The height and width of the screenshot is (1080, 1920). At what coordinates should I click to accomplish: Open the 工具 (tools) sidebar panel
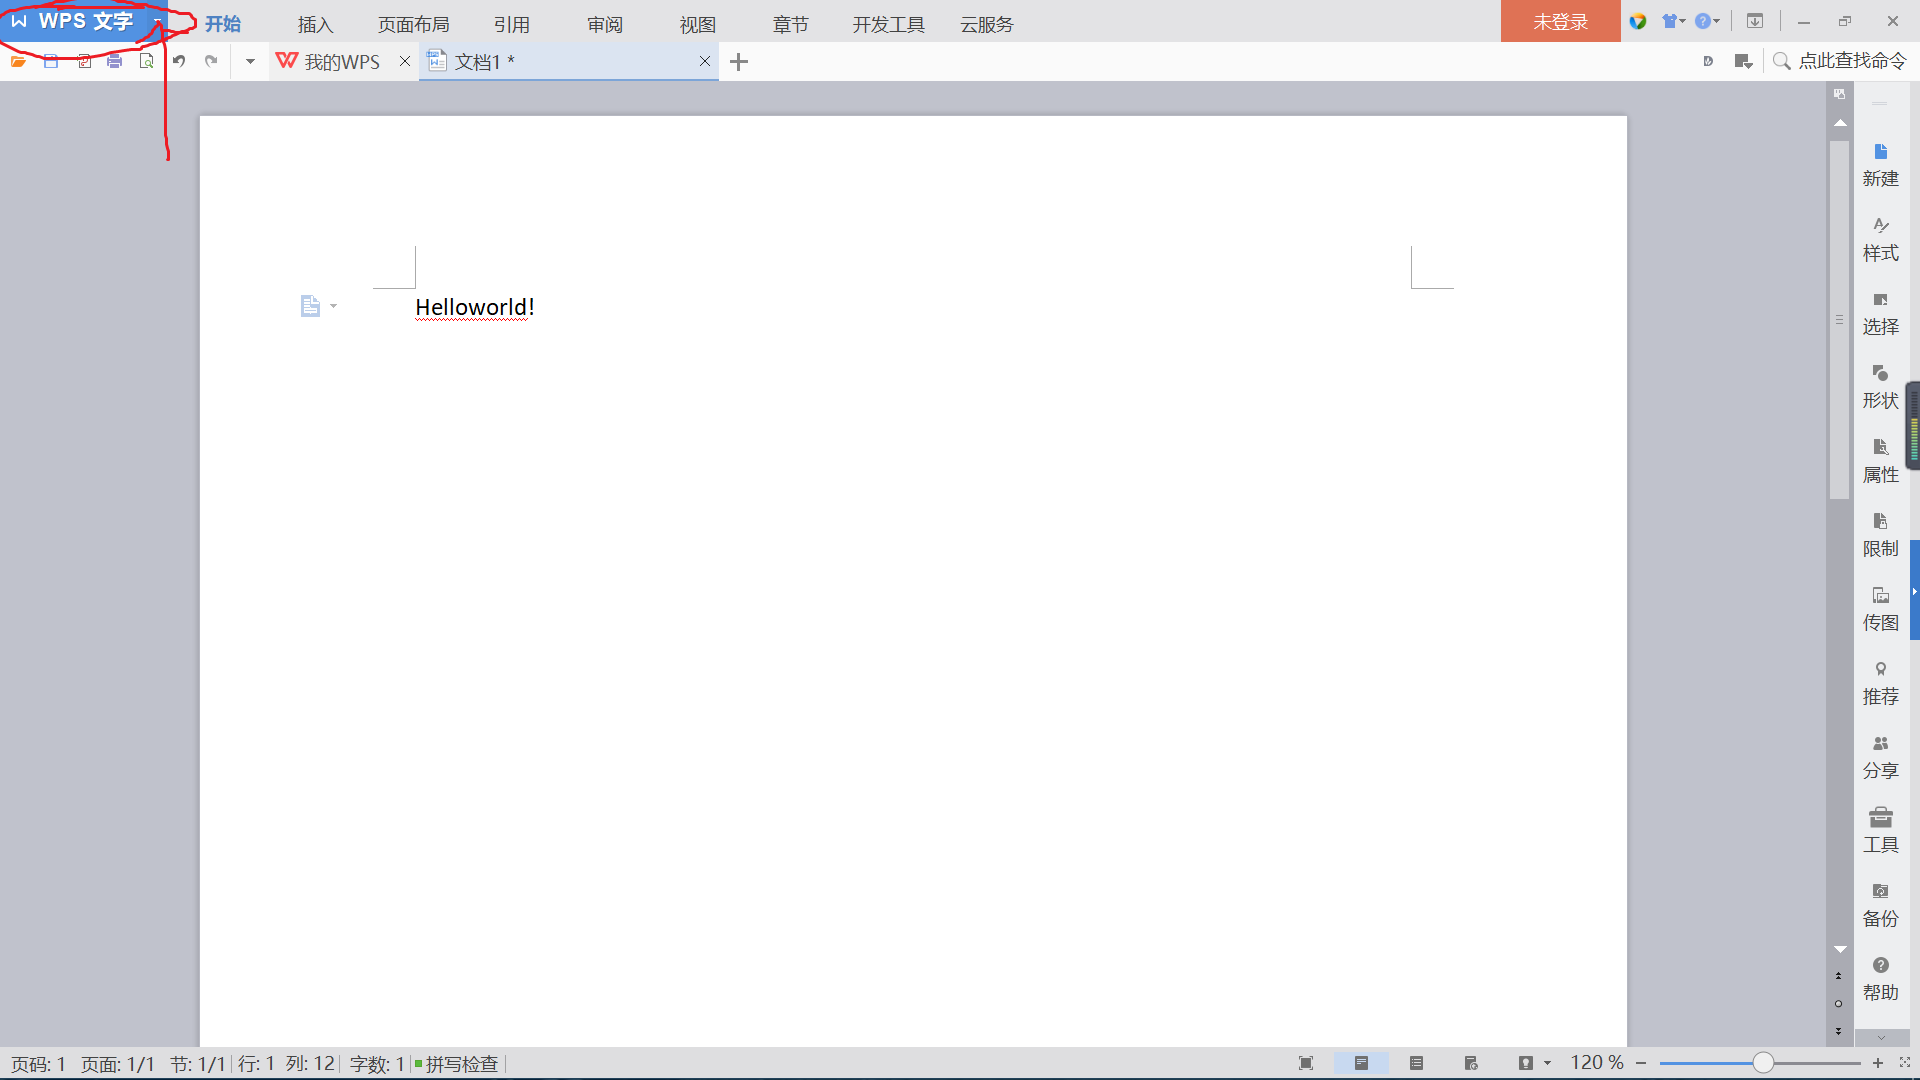point(1880,831)
